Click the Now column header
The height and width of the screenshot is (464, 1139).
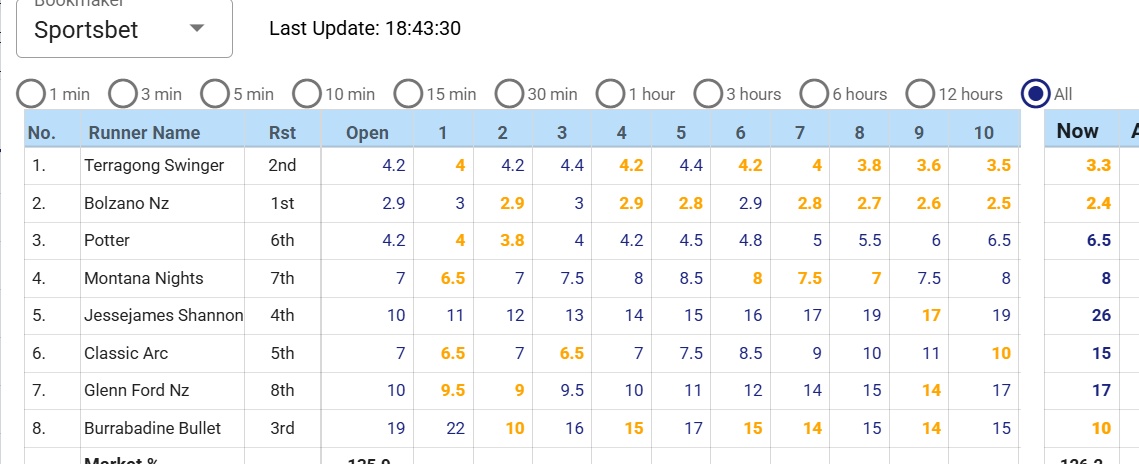pos(1077,131)
